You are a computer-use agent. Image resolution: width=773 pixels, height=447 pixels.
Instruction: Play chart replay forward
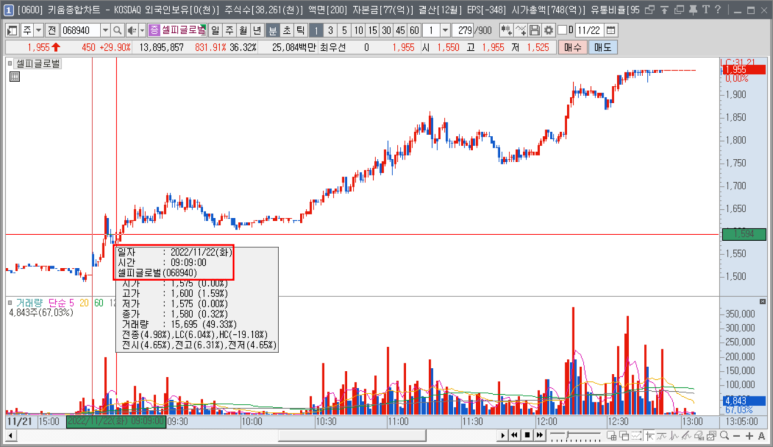(x=502, y=435)
